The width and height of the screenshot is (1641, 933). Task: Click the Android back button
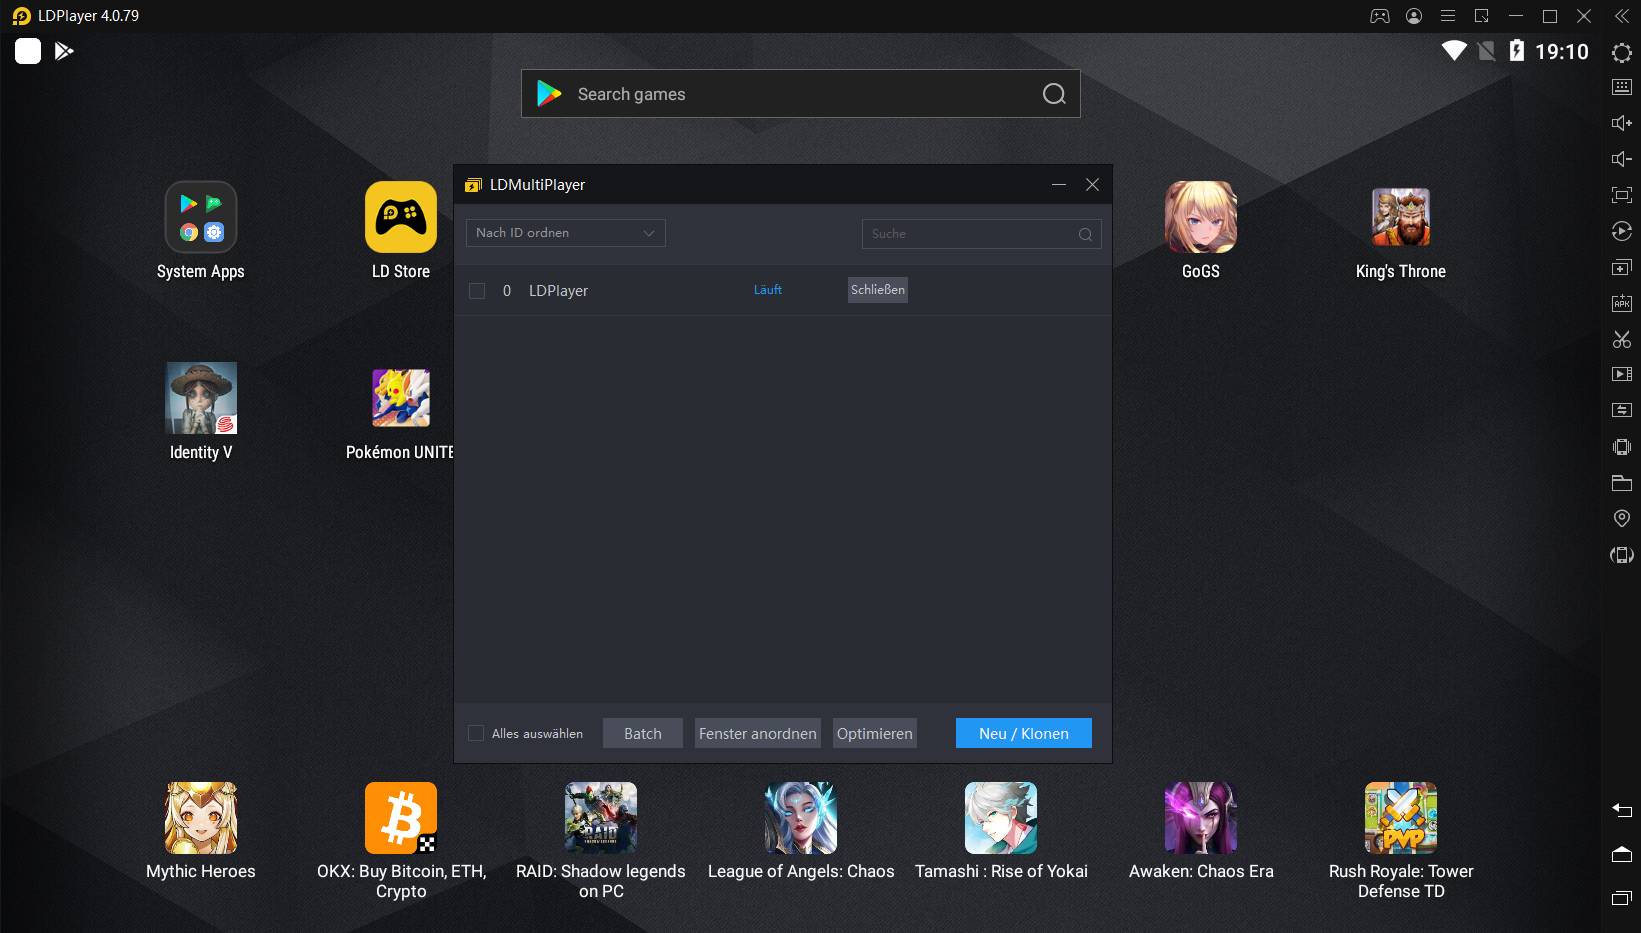pyautogui.click(x=1622, y=810)
